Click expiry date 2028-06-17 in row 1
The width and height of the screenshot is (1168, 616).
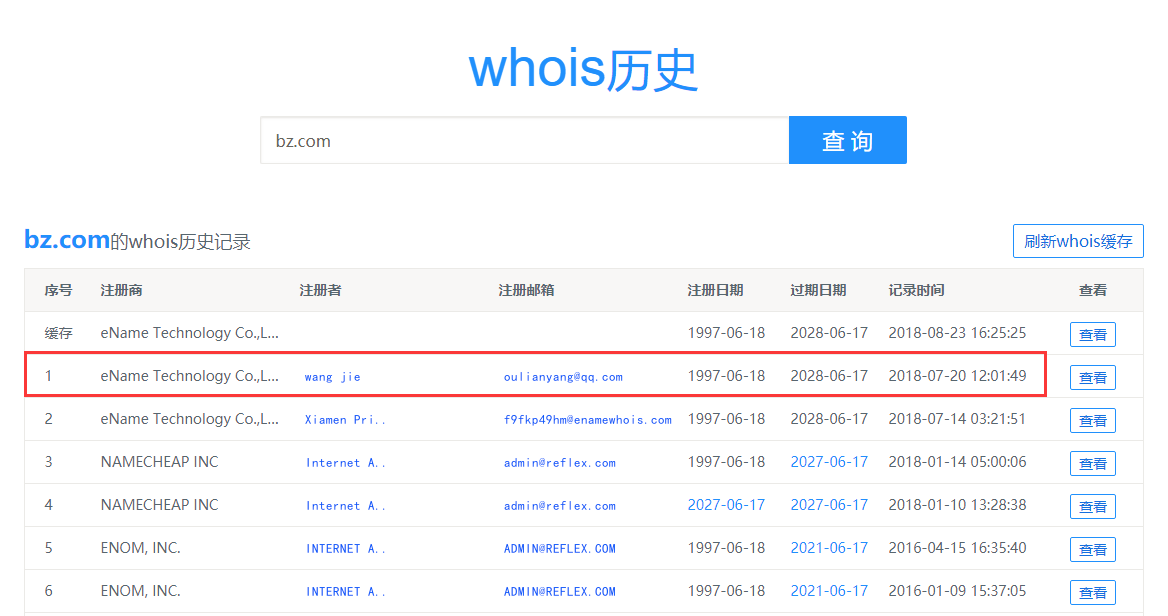[829, 376]
